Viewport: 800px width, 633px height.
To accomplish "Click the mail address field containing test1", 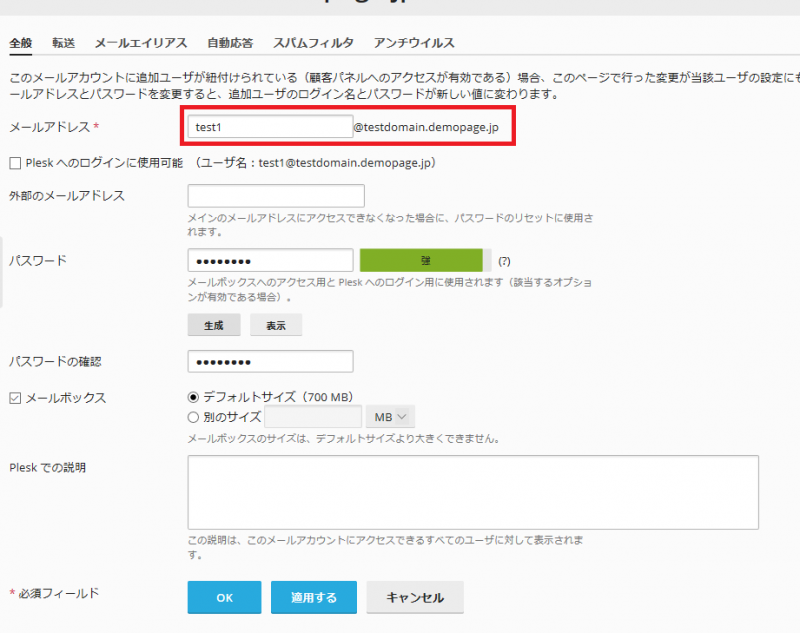I will coord(269,127).
